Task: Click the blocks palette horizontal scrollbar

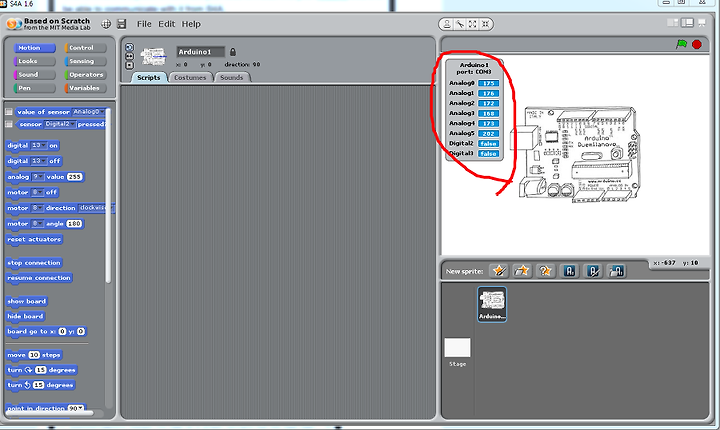Action: pyautogui.click(x=50, y=413)
